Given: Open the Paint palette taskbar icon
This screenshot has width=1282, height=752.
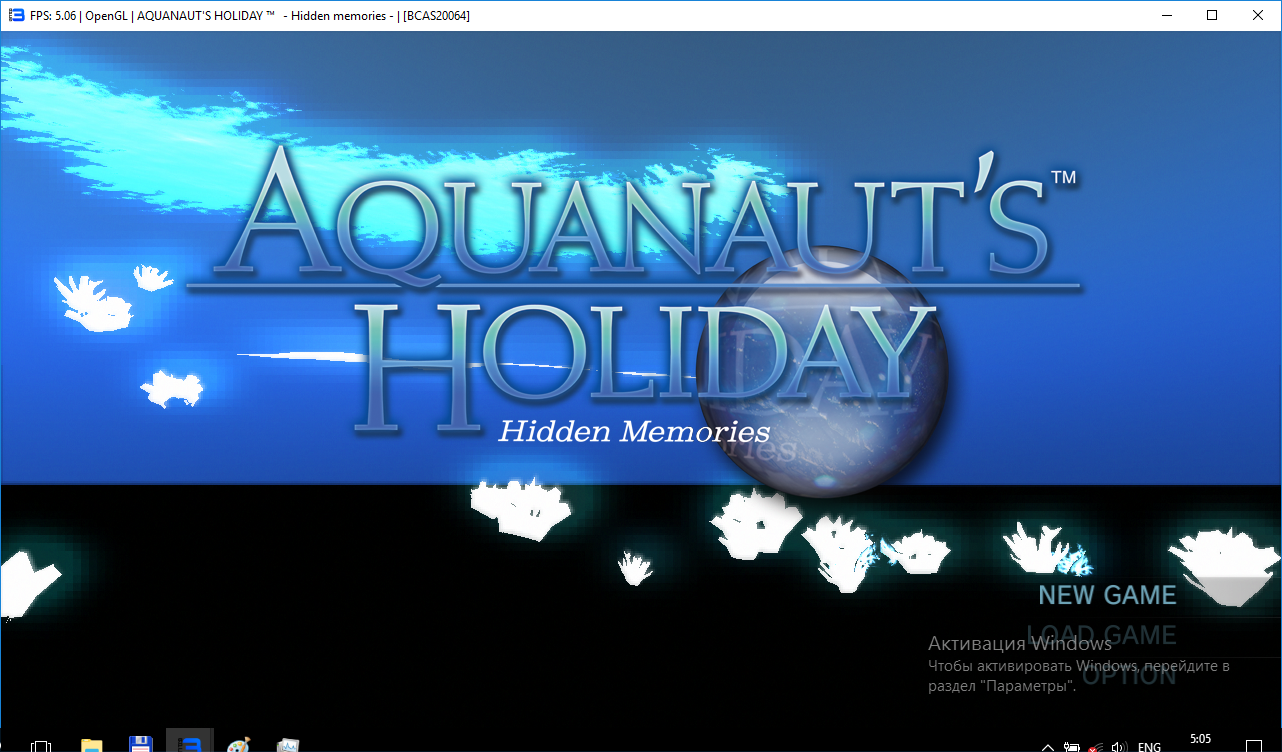Looking at the screenshot, I should [238, 745].
